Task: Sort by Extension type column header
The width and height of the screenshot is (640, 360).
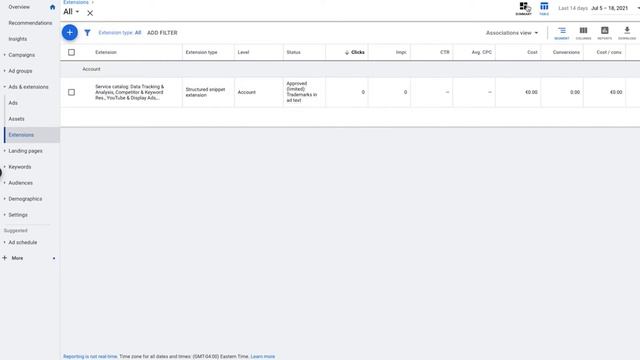Action: coord(201,52)
